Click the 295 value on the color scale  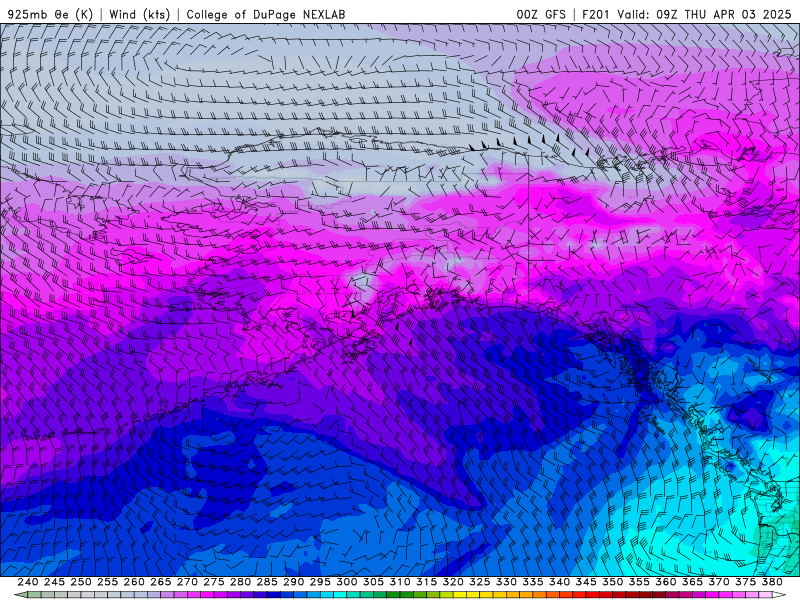[320, 582]
